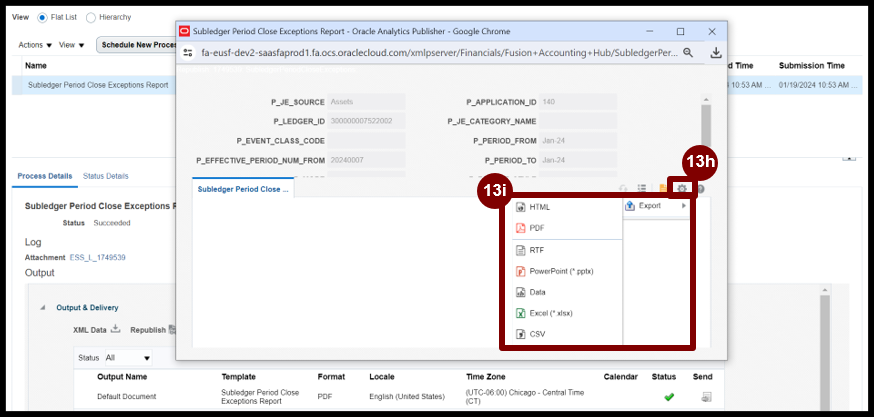Viewport: 874px width, 417px height.
Task: Download XML Data via its download icon
Action: tap(115, 328)
